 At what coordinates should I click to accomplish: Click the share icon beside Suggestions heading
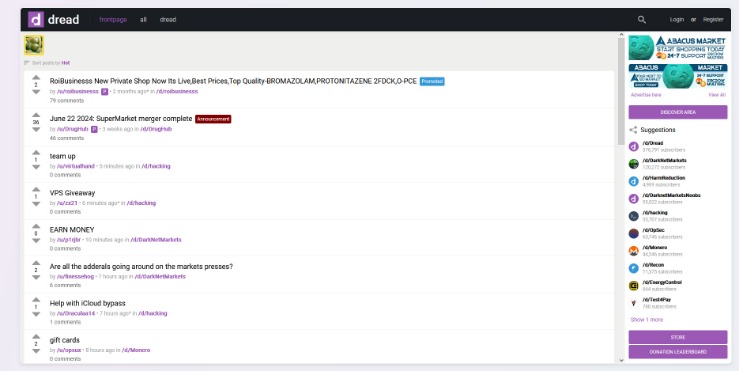click(633, 130)
